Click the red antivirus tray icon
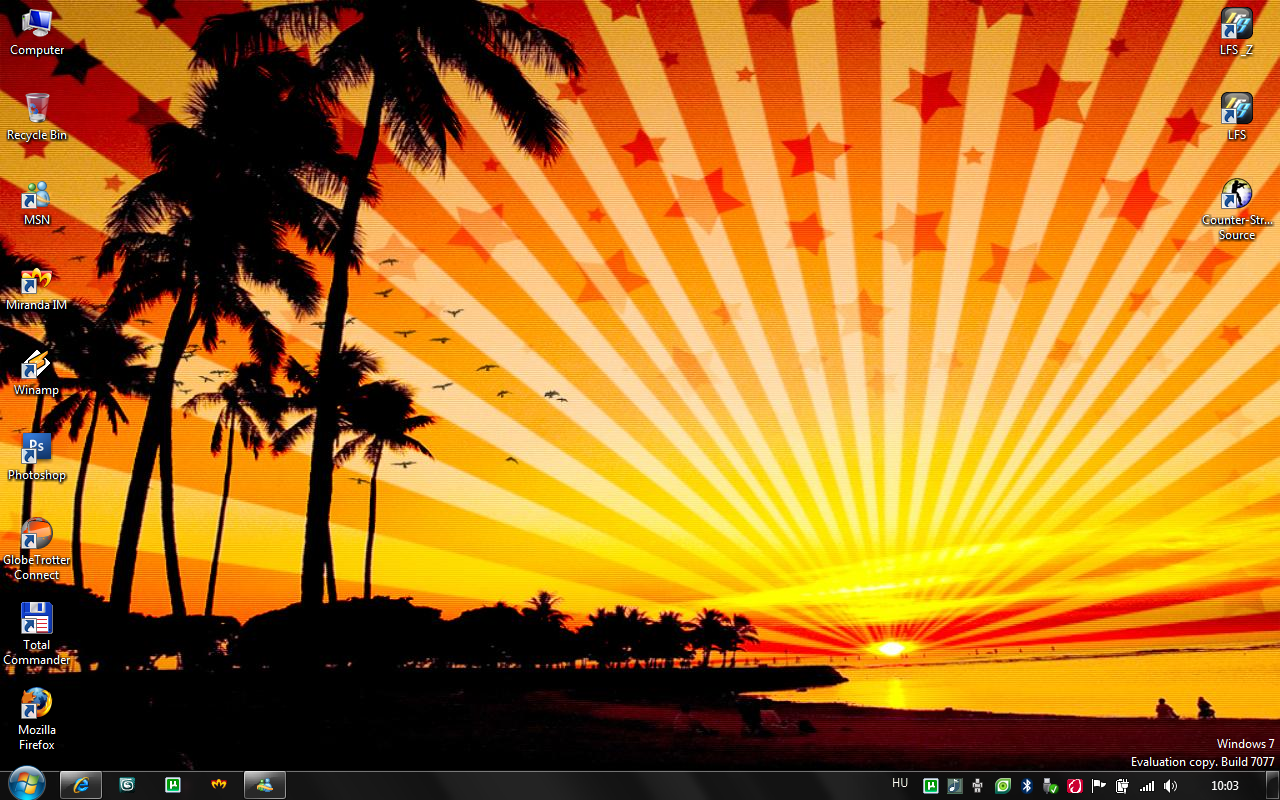This screenshot has height=800, width=1280. pyautogui.click(x=1075, y=786)
